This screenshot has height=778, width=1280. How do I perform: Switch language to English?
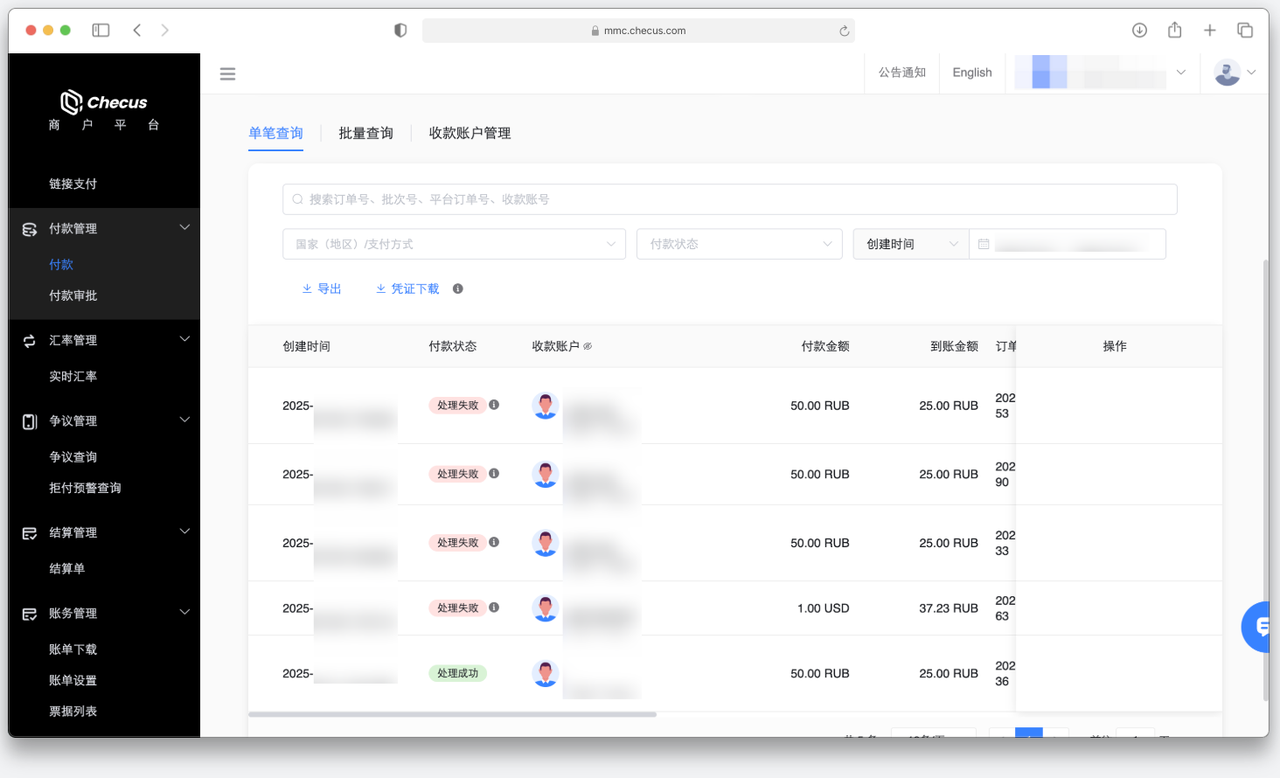click(x=972, y=73)
